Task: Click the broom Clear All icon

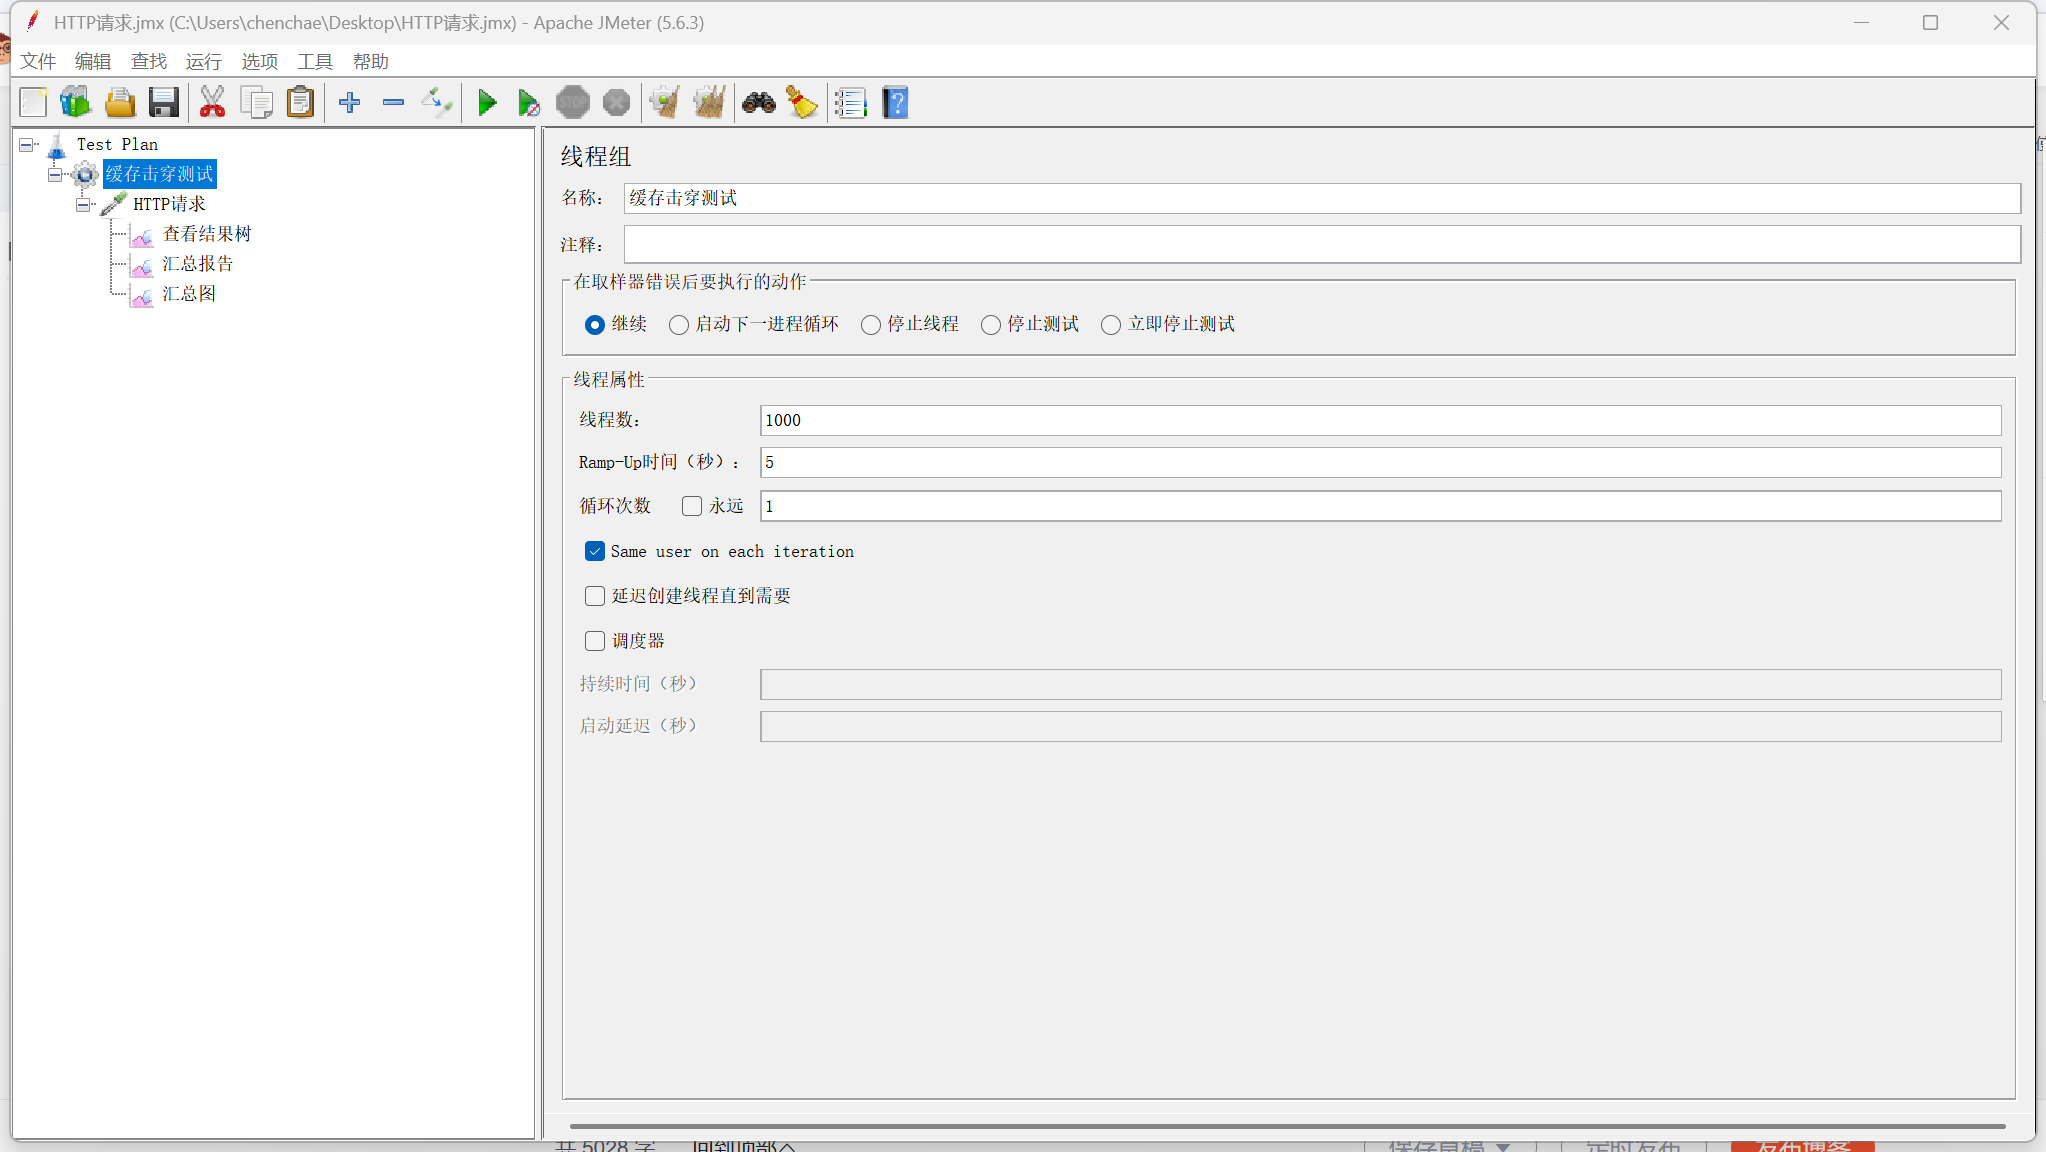Action: coord(709,102)
